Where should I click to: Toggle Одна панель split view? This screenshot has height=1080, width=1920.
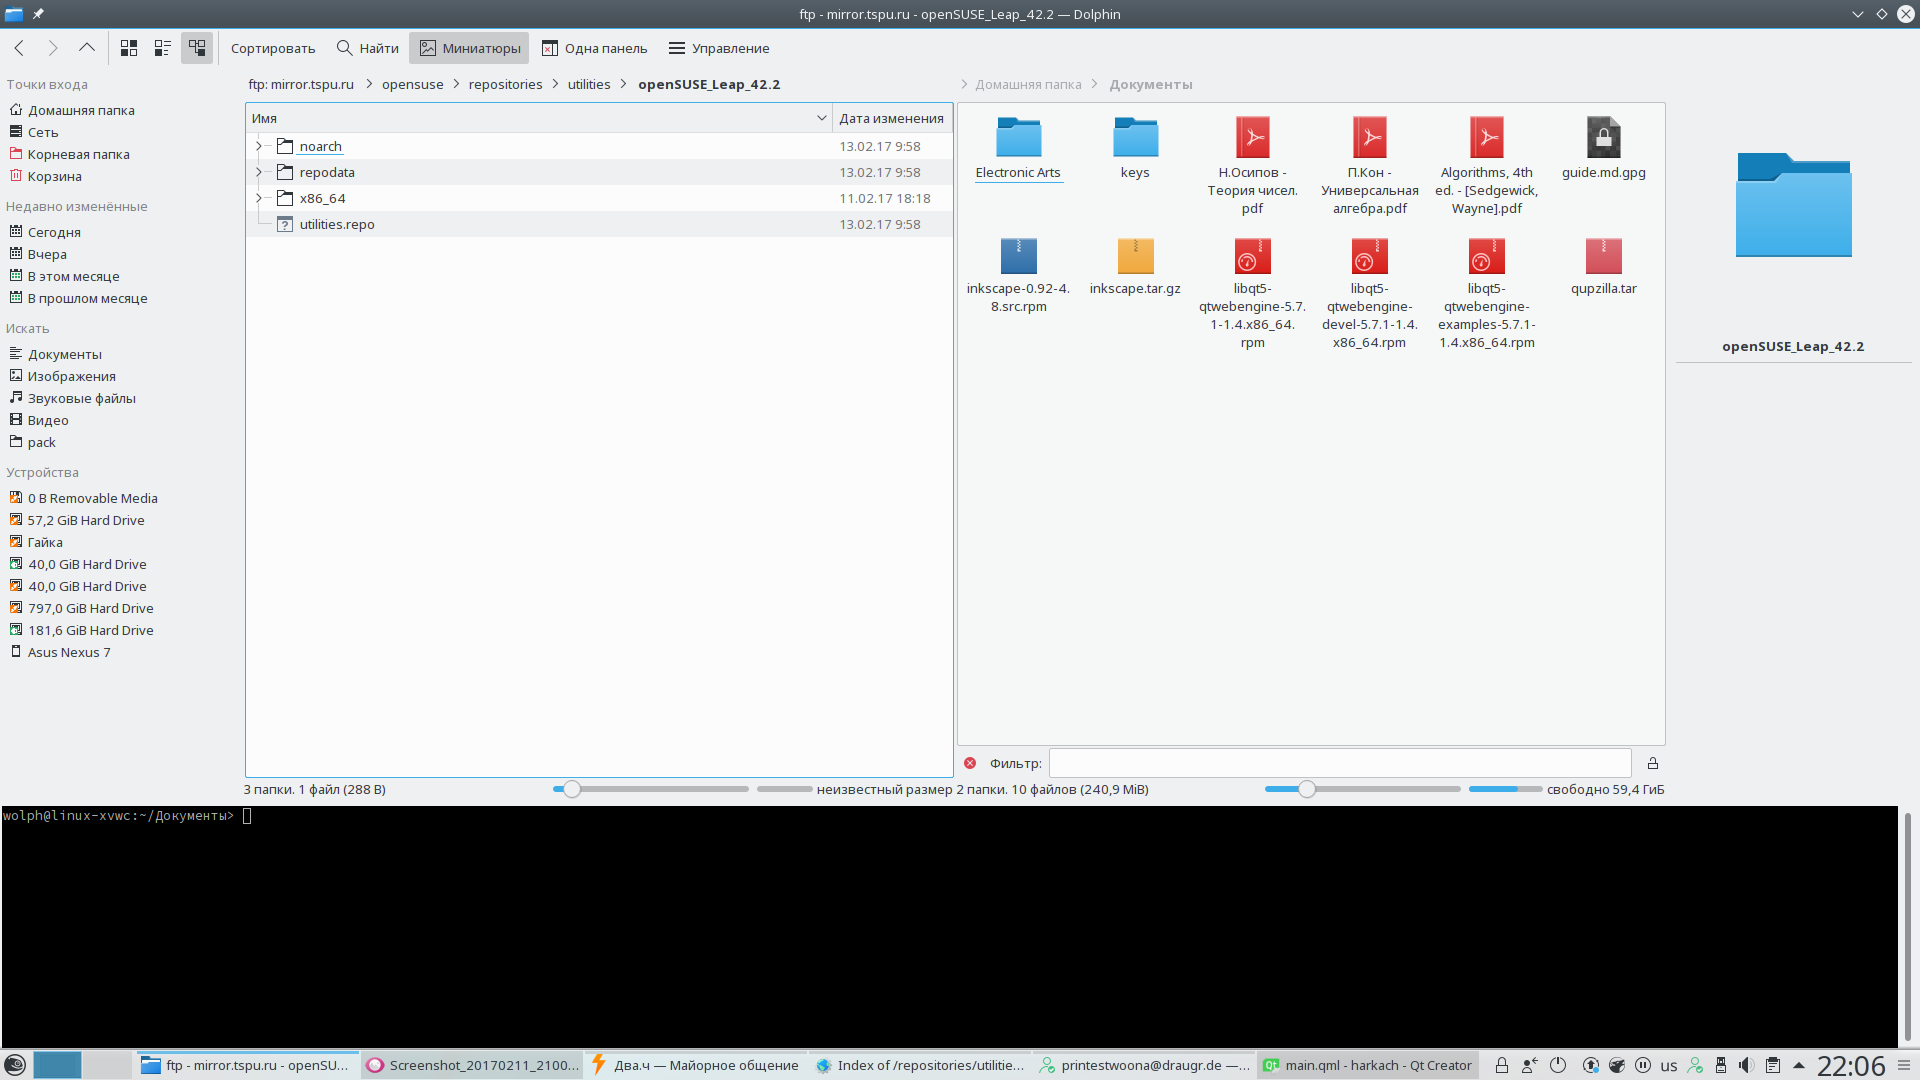(594, 48)
